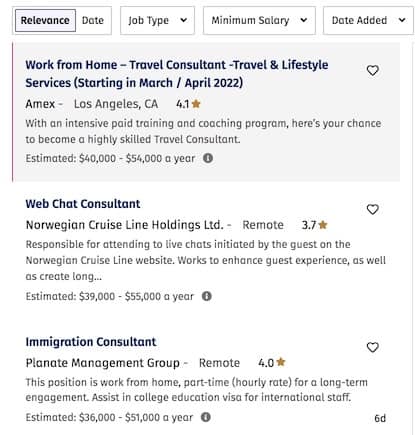Click the Amex company name
Screen dimensions: 415x435
[40, 104]
